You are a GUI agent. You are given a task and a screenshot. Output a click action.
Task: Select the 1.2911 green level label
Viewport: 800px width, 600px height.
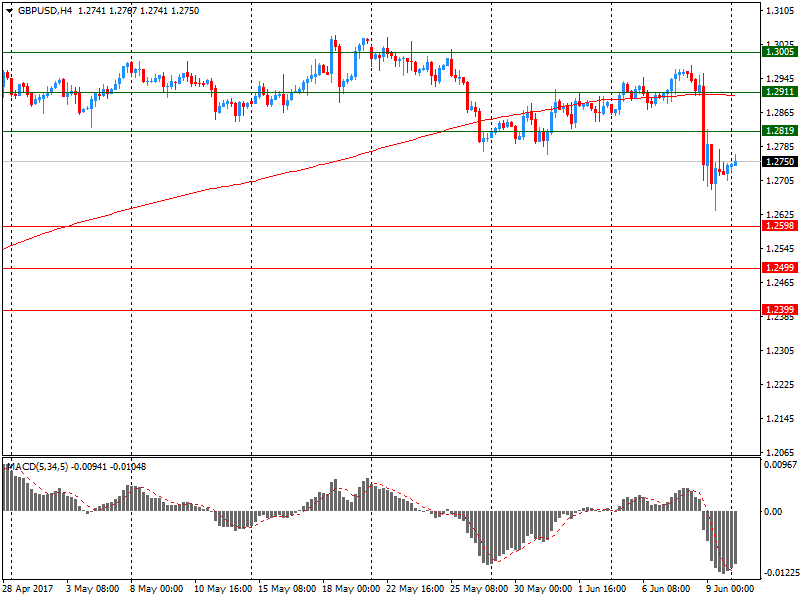point(779,92)
